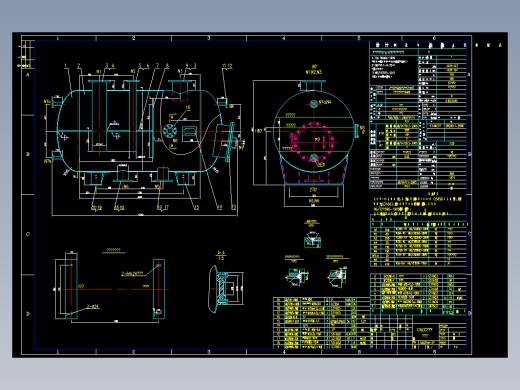Click the parts list table at the bottom
Screen dimensions: 520x390
click(321, 323)
